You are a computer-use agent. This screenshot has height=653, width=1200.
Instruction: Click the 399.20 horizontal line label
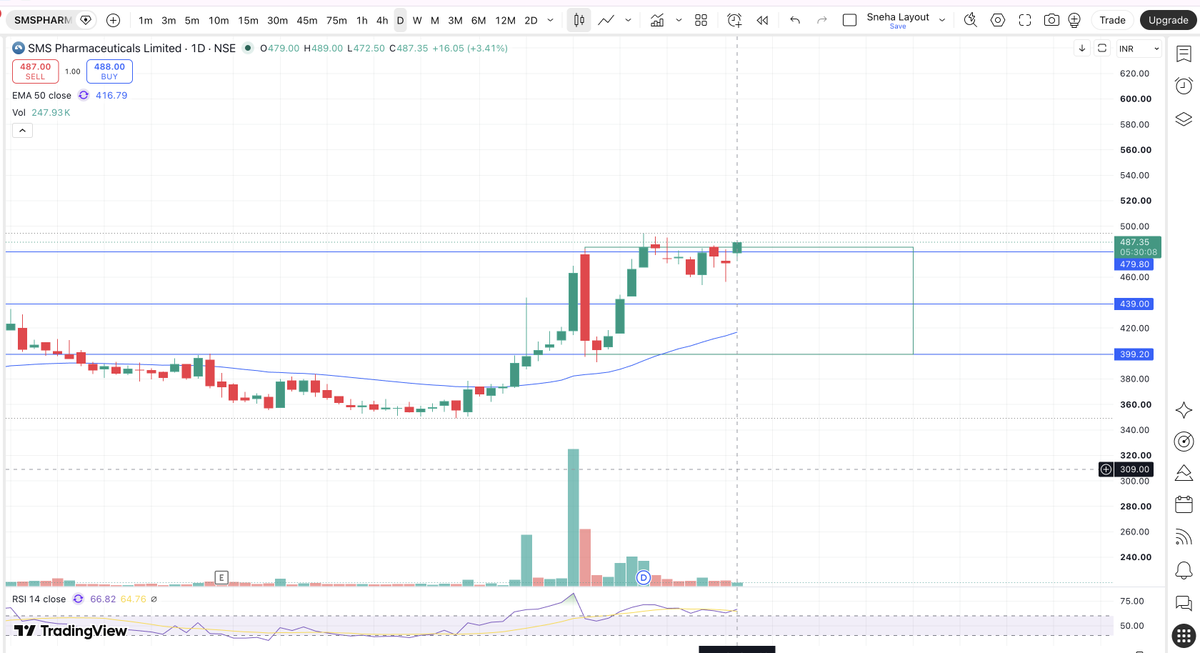click(x=1135, y=354)
